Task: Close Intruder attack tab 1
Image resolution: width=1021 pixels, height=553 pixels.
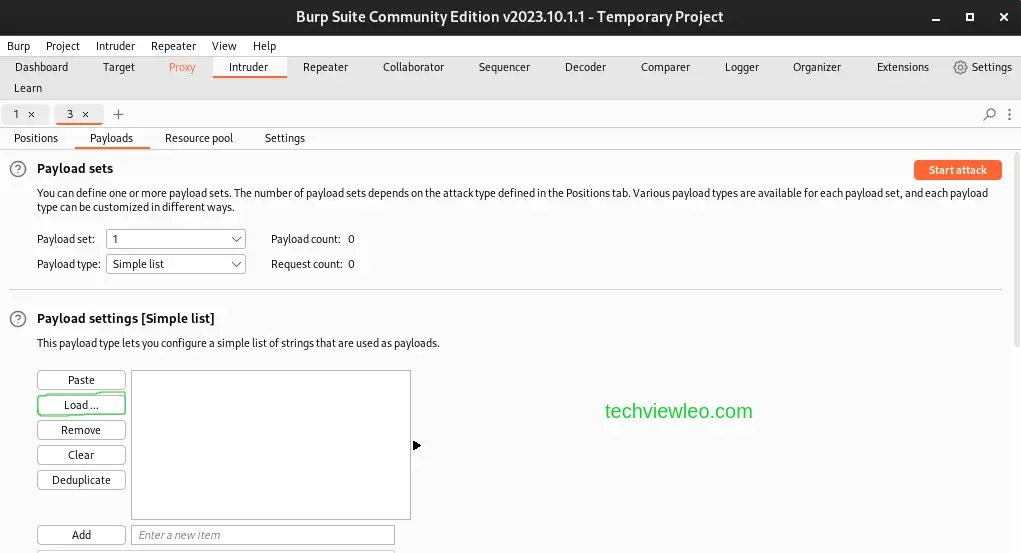Action: 31,114
